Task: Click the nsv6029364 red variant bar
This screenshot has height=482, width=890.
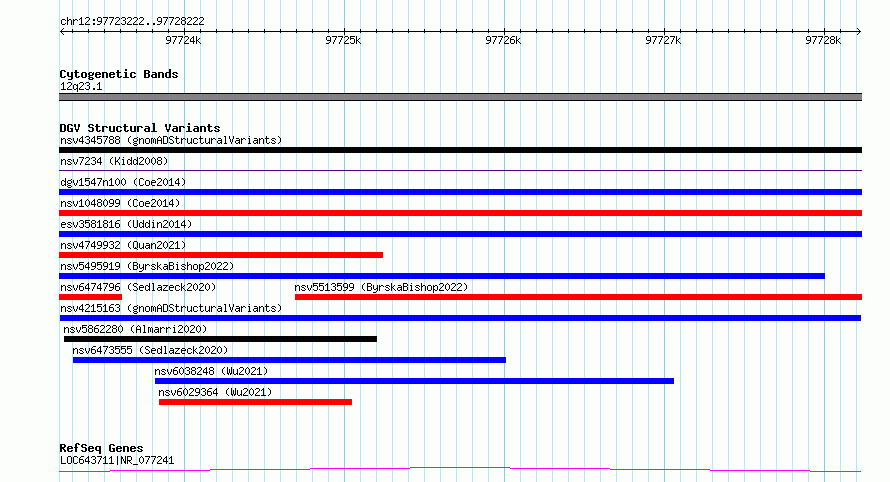Action: click(x=255, y=403)
